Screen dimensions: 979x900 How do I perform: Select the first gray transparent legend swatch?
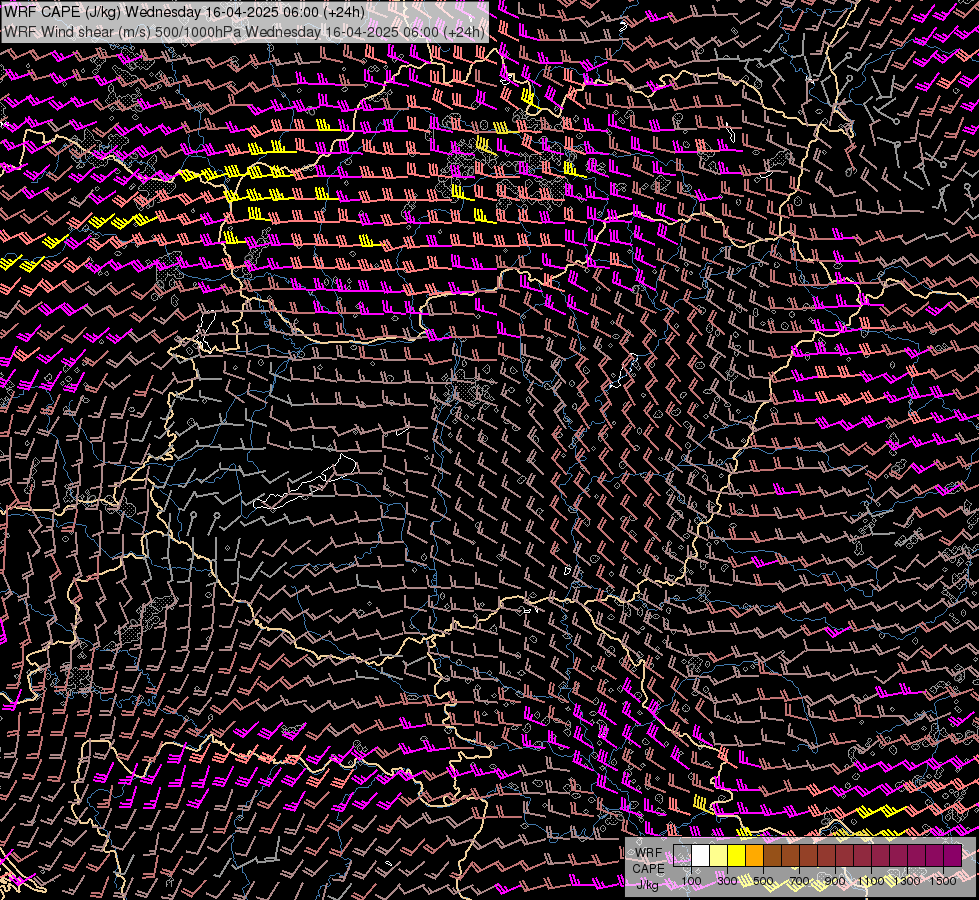coord(682,855)
